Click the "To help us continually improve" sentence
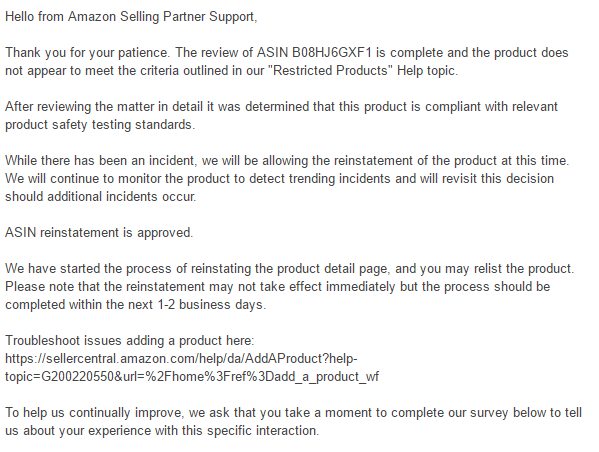The height and width of the screenshot is (452, 599). (293, 413)
